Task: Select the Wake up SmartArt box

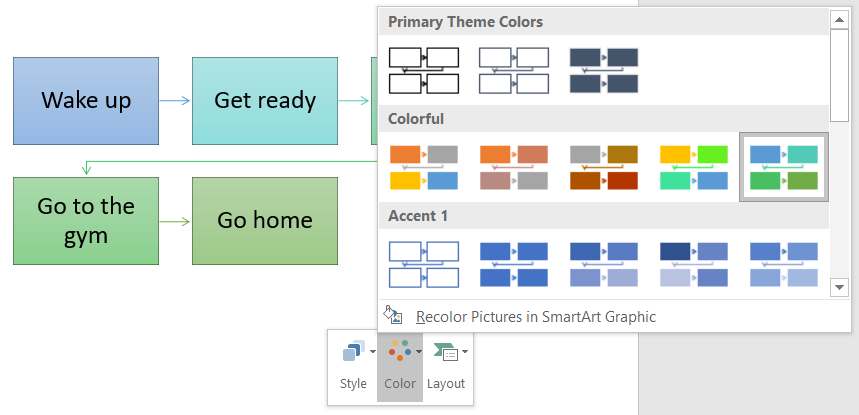Action: pos(86,101)
